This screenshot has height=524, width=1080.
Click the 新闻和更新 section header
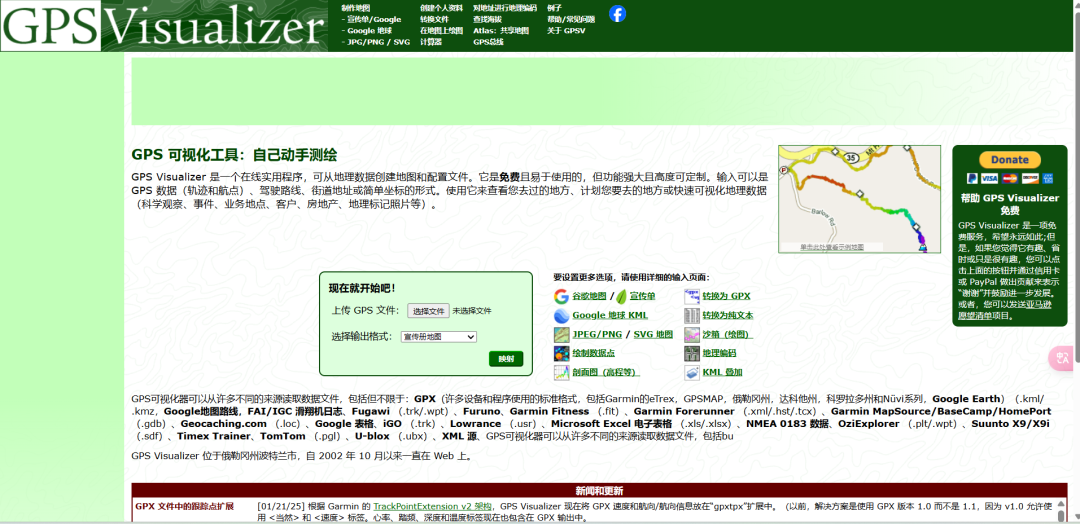click(x=599, y=491)
